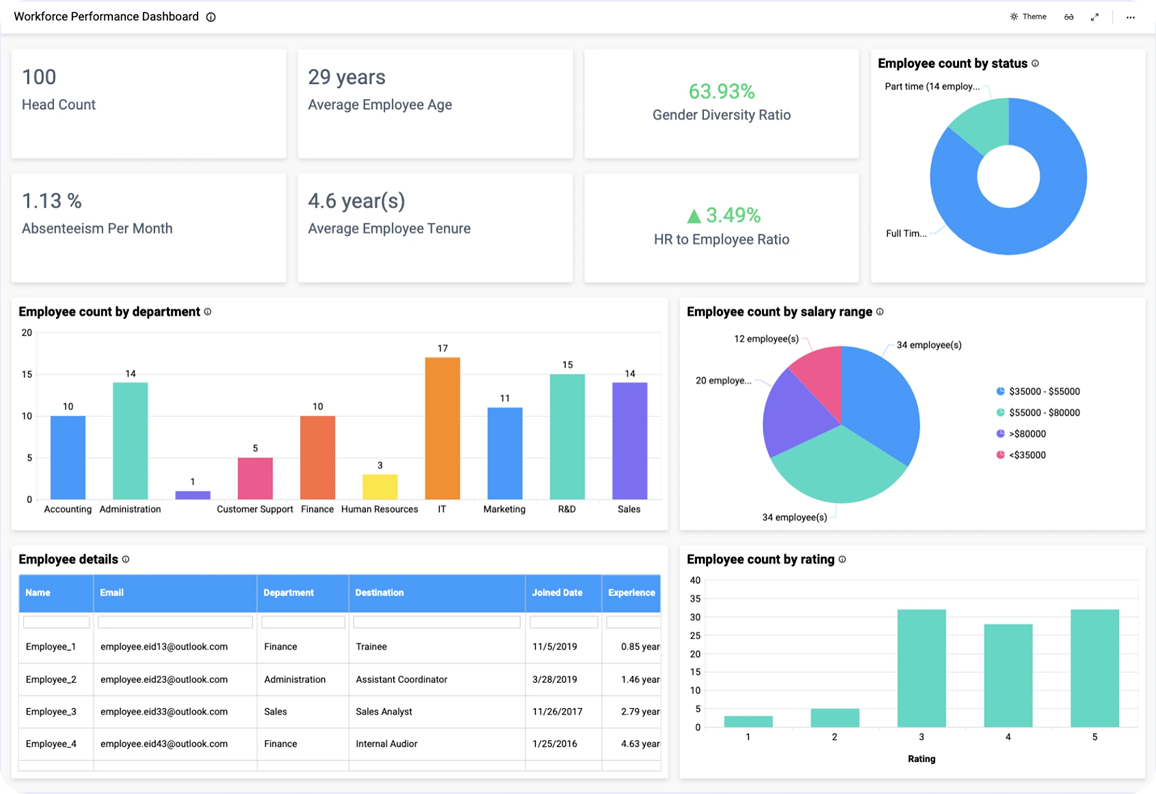This screenshot has width=1156, height=794.
Task: Select the IT bar in department chart
Action: tap(442, 428)
